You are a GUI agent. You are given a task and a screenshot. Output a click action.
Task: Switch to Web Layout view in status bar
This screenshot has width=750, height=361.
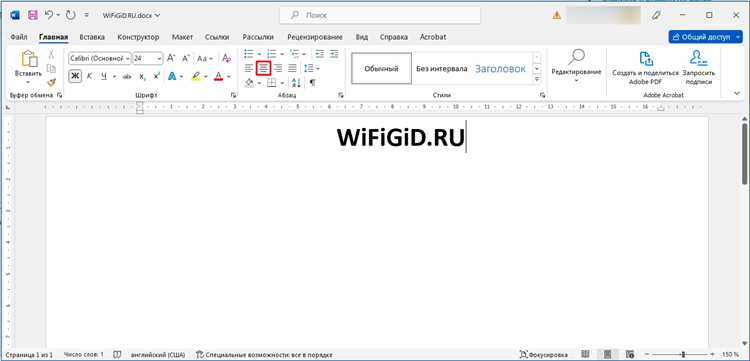click(x=629, y=354)
